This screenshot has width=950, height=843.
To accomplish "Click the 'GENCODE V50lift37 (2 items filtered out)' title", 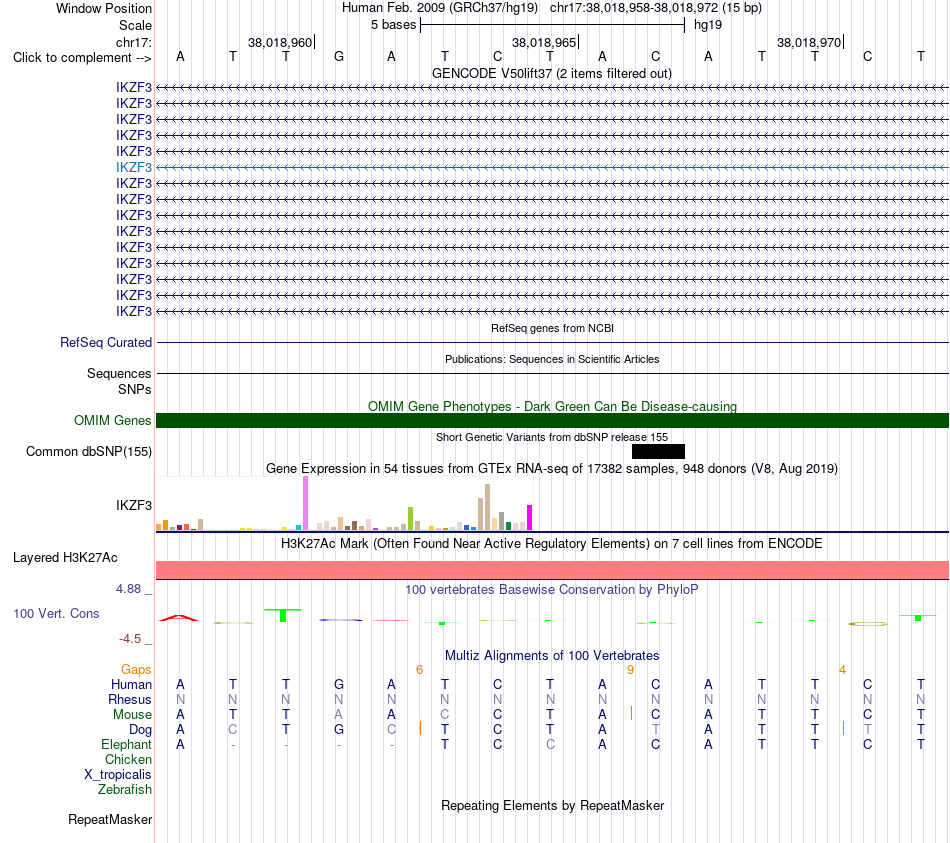I will point(552,73).
